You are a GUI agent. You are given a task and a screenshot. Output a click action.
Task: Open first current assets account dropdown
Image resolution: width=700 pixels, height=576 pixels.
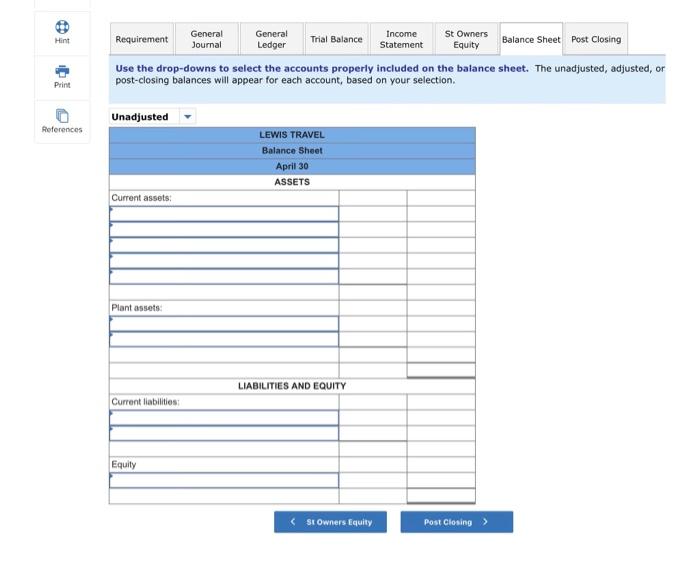pos(224,214)
